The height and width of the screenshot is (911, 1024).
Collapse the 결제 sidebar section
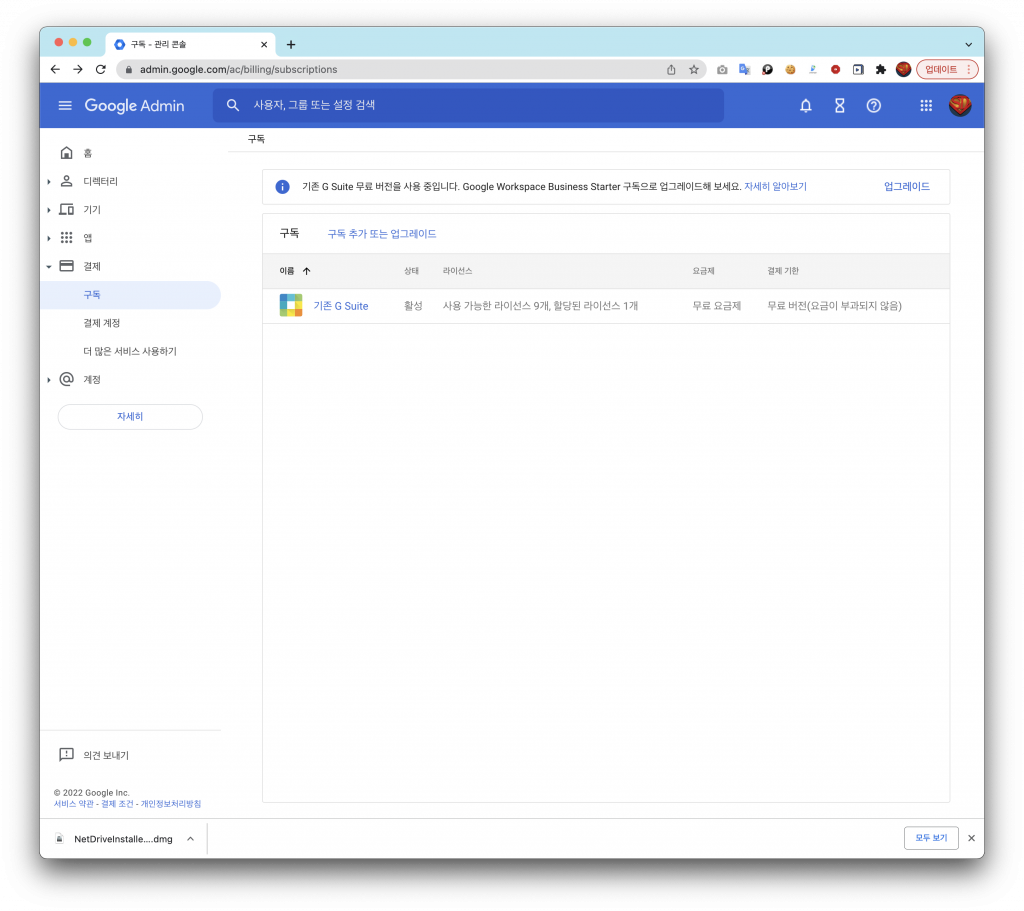coord(49,267)
